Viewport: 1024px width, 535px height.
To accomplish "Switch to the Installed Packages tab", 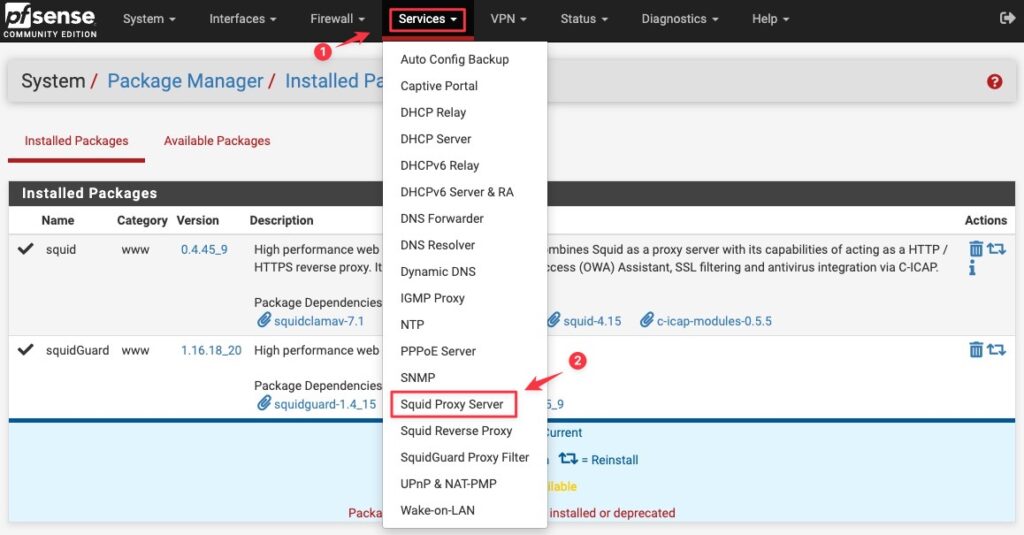I will [76, 141].
